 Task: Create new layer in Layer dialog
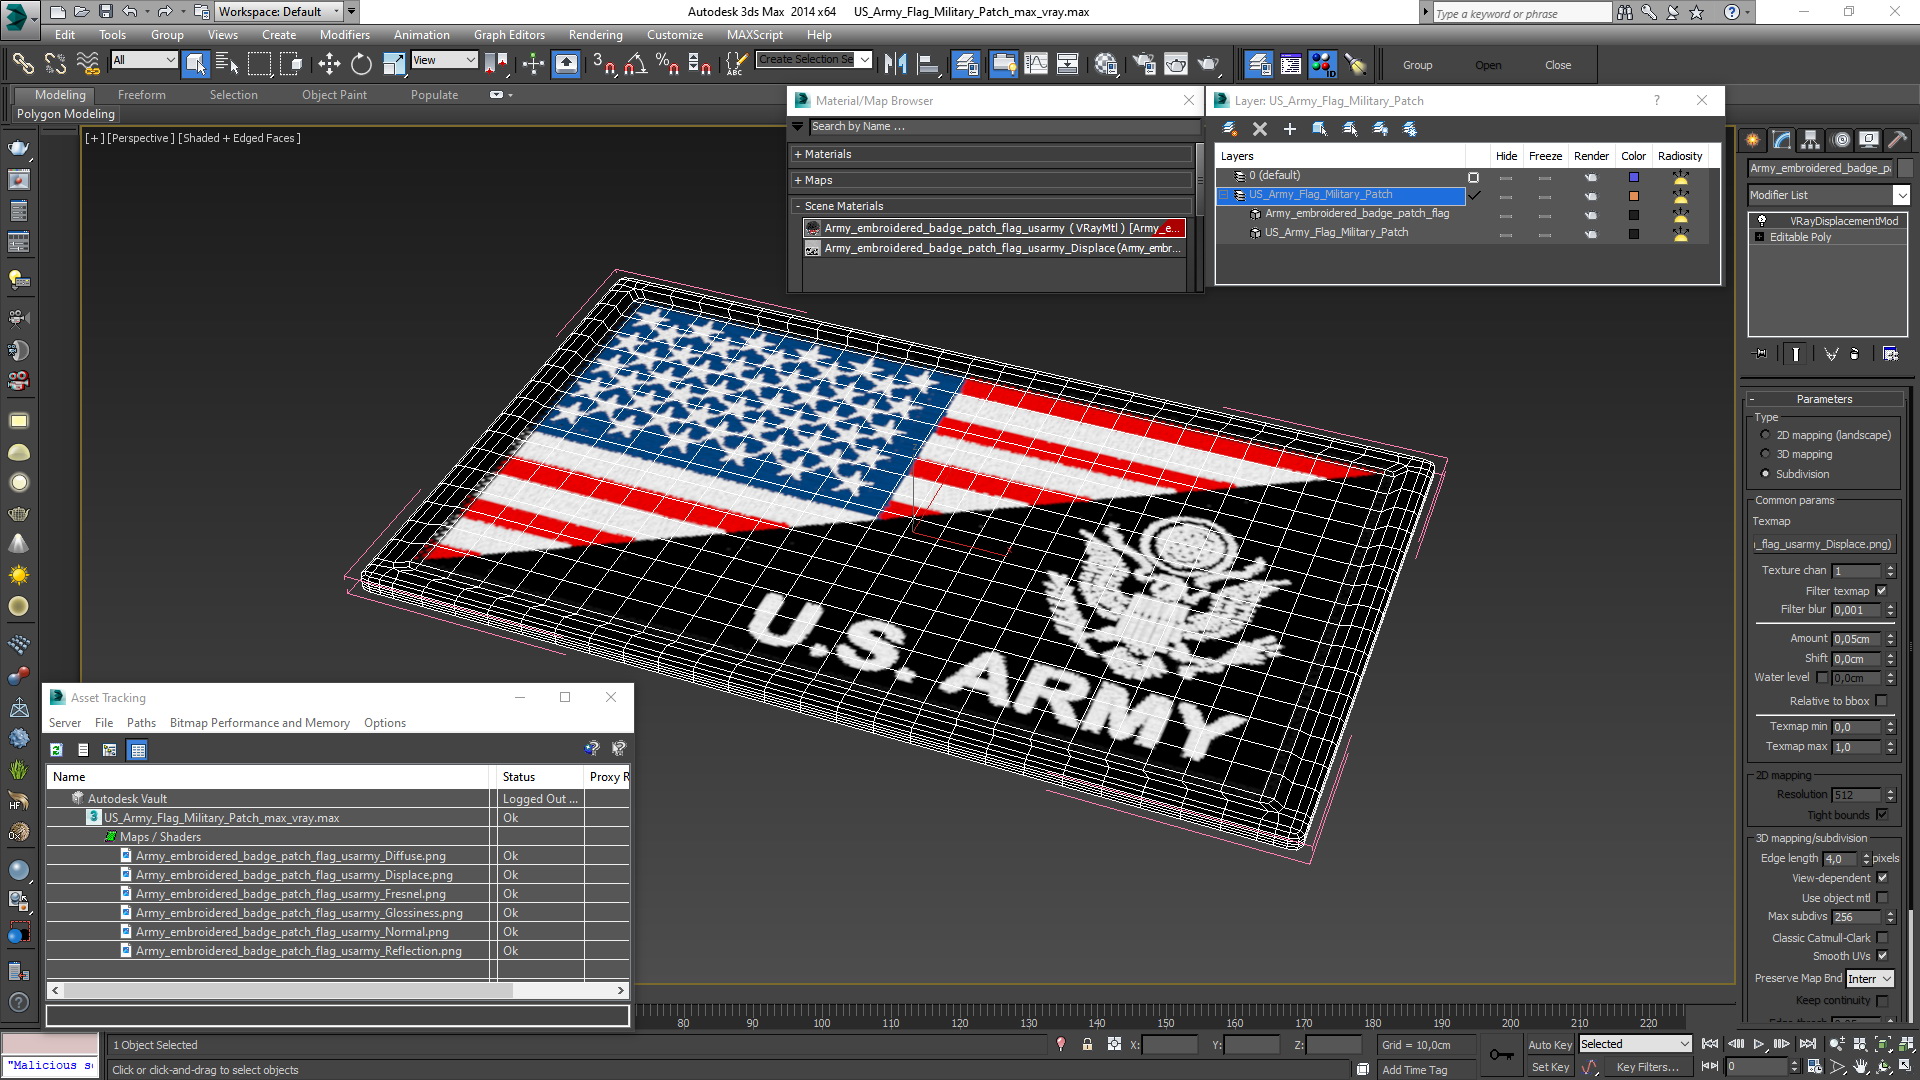coord(1230,129)
